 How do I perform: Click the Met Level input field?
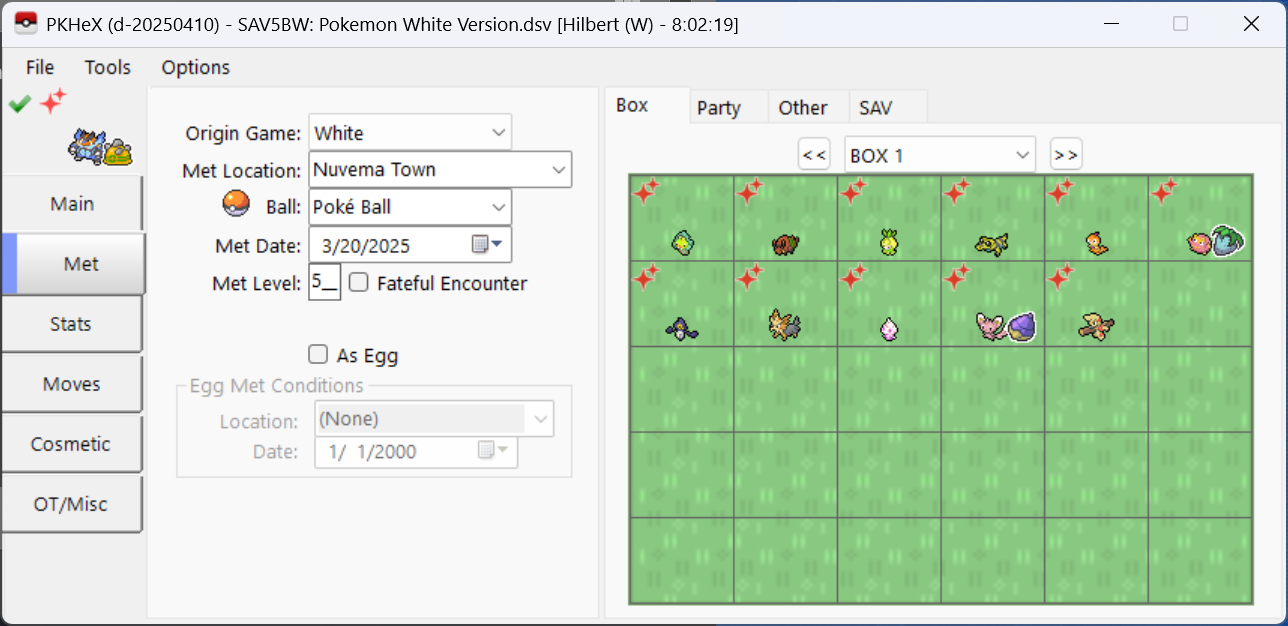pos(324,283)
